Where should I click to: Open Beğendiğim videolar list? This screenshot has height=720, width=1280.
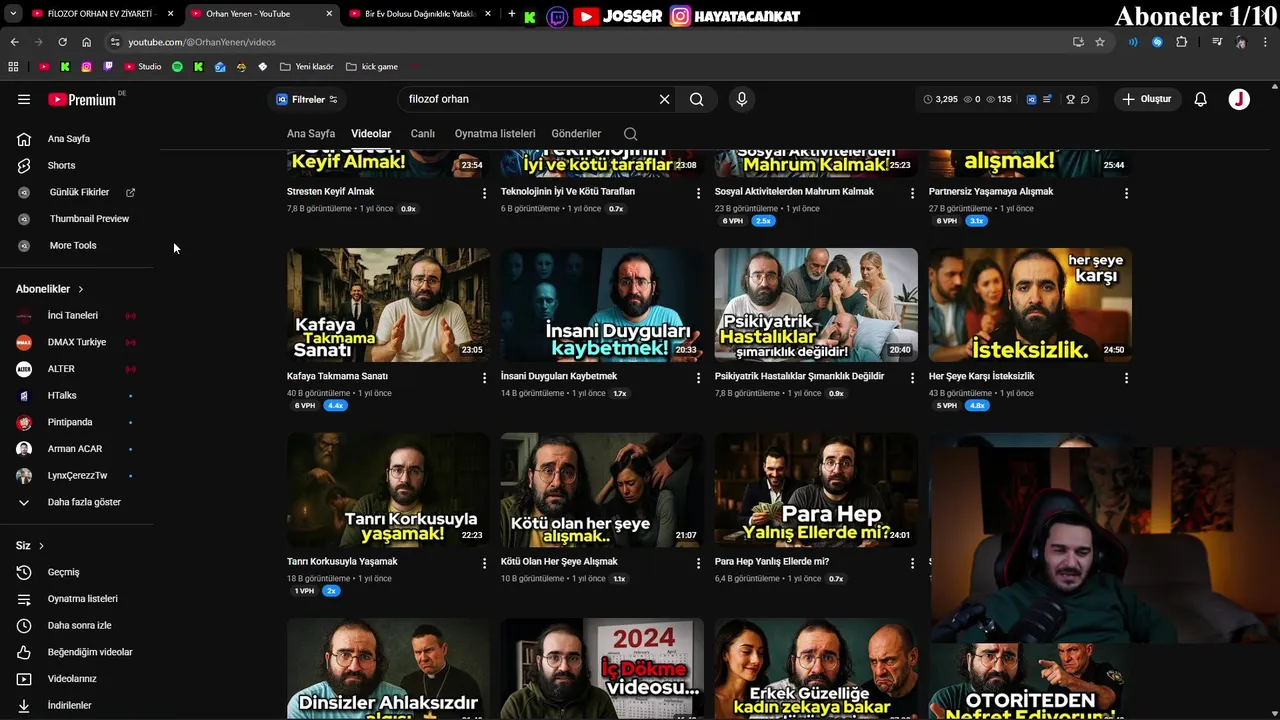click(78, 652)
